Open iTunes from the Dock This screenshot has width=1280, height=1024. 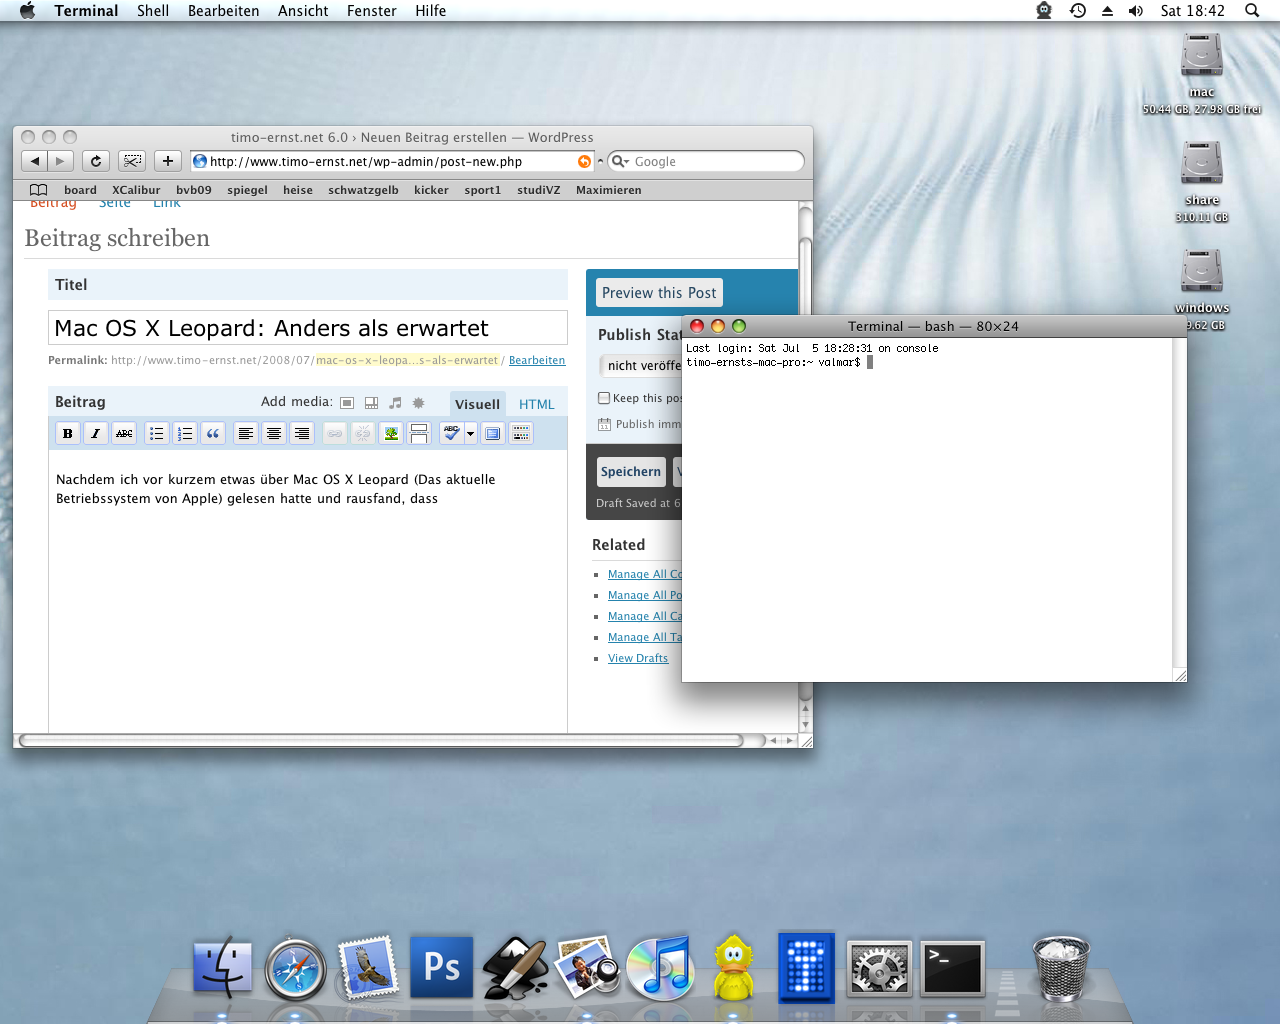pyautogui.click(x=659, y=967)
